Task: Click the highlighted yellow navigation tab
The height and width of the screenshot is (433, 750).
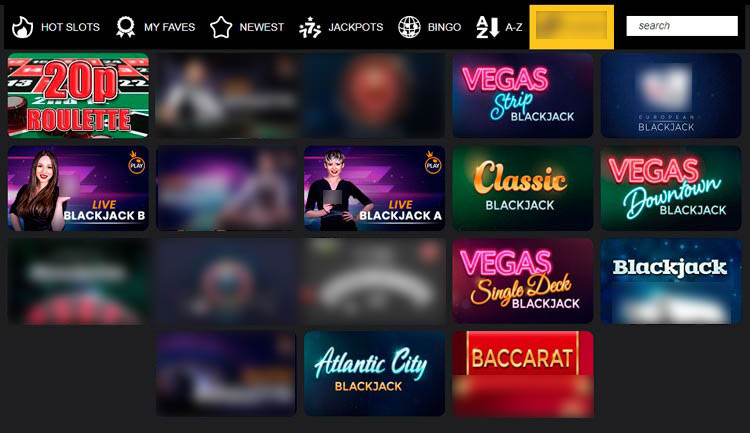Action: tap(572, 27)
